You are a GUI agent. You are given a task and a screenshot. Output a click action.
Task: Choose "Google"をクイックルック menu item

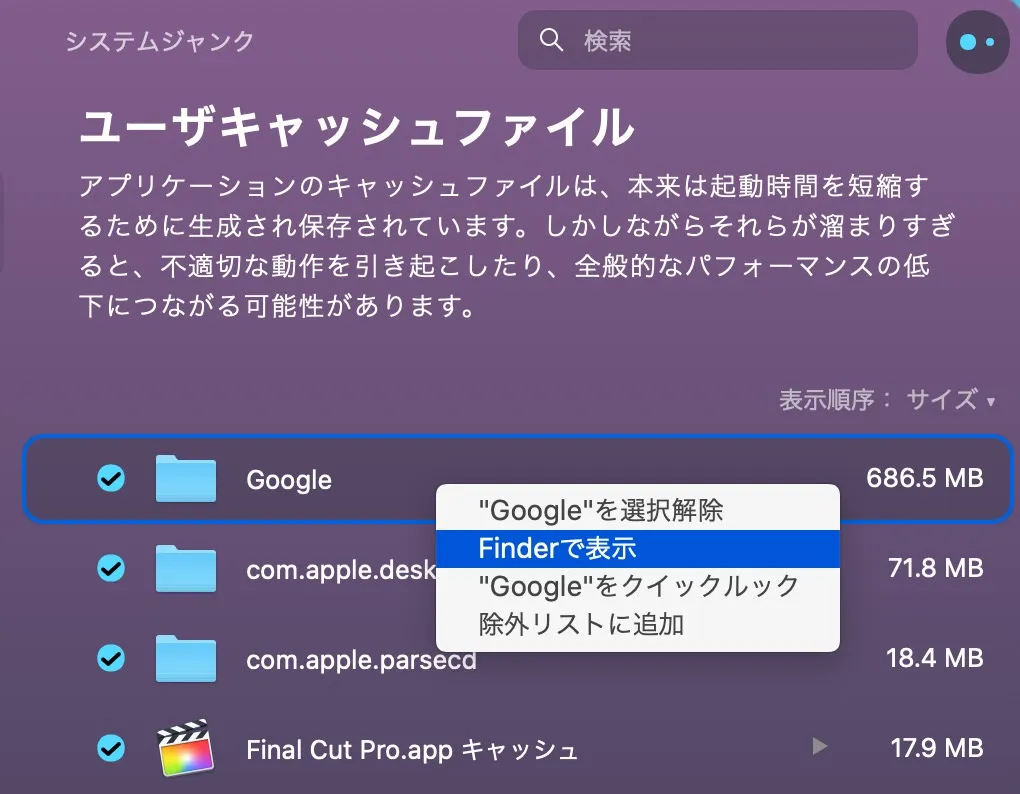(638, 587)
